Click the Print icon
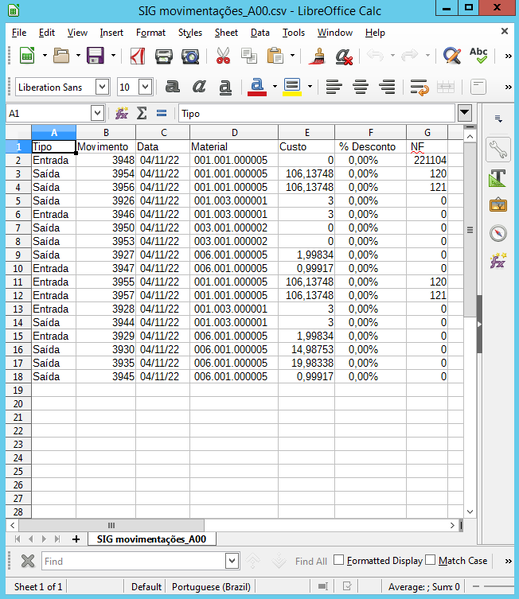The width and height of the screenshot is (519, 599). pyautogui.click(x=163, y=56)
